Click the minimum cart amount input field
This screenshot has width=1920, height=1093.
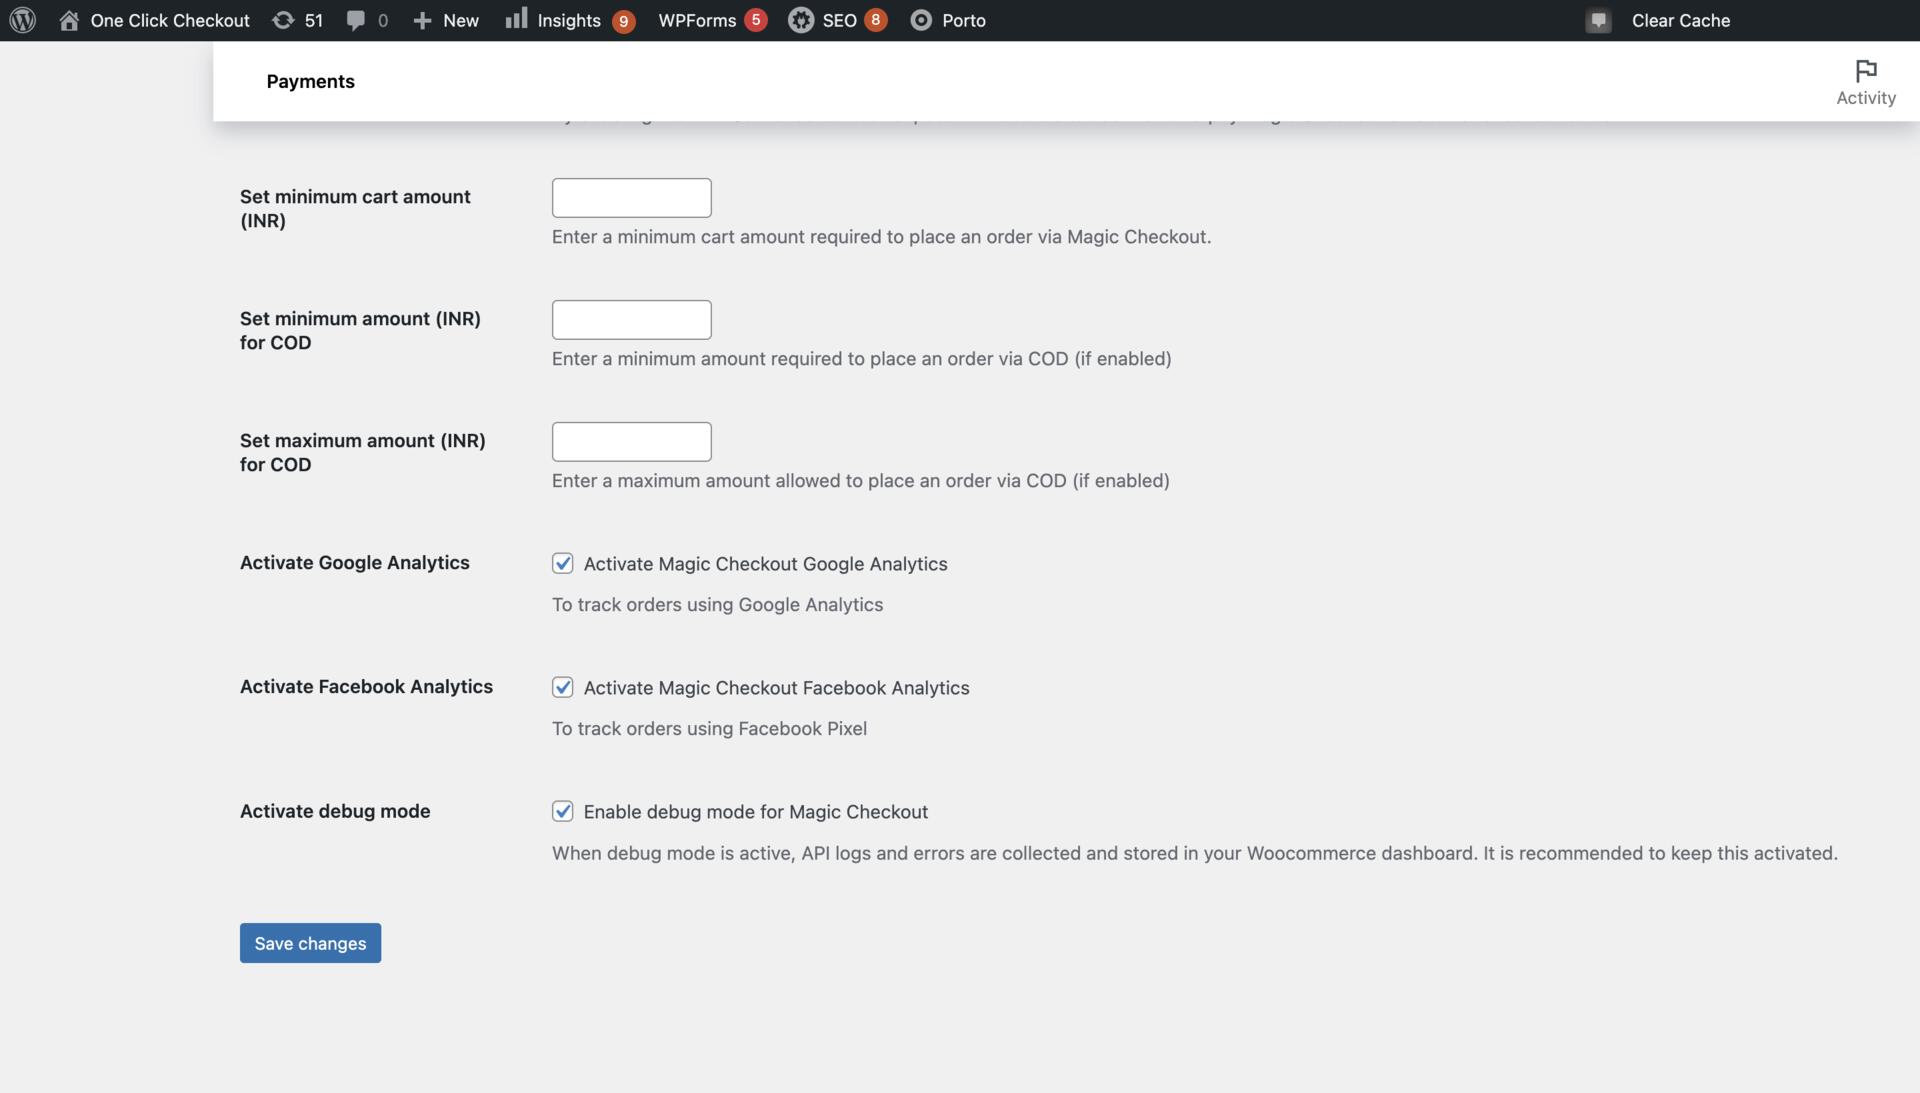click(630, 197)
